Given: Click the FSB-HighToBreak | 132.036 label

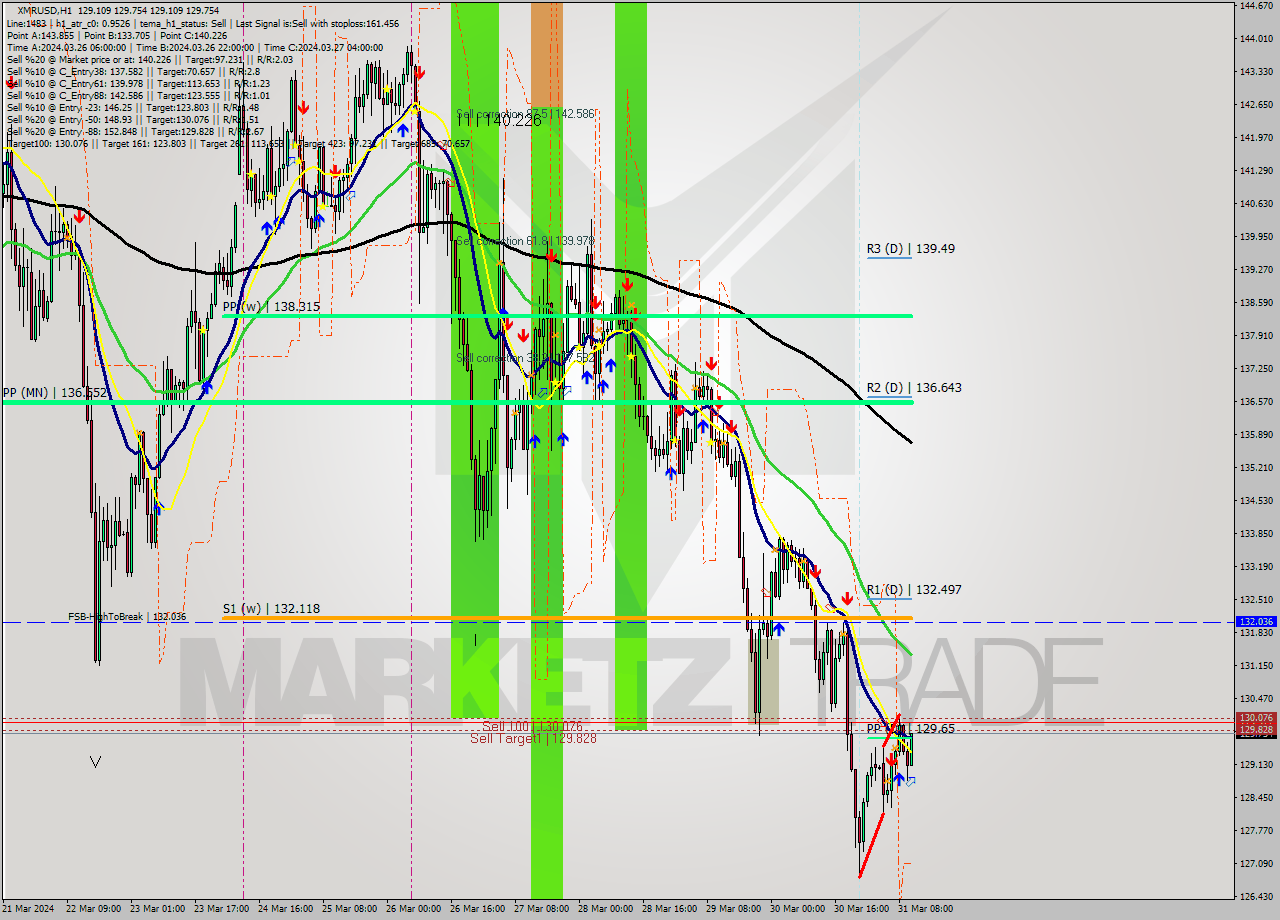Looking at the screenshot, I should [127, 617].
